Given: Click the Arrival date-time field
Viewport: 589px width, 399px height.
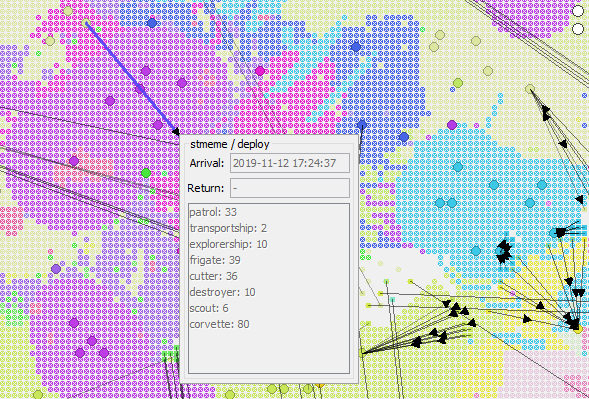Looking at the screenshot, I should pyautogui.click(x=290, y=163).
